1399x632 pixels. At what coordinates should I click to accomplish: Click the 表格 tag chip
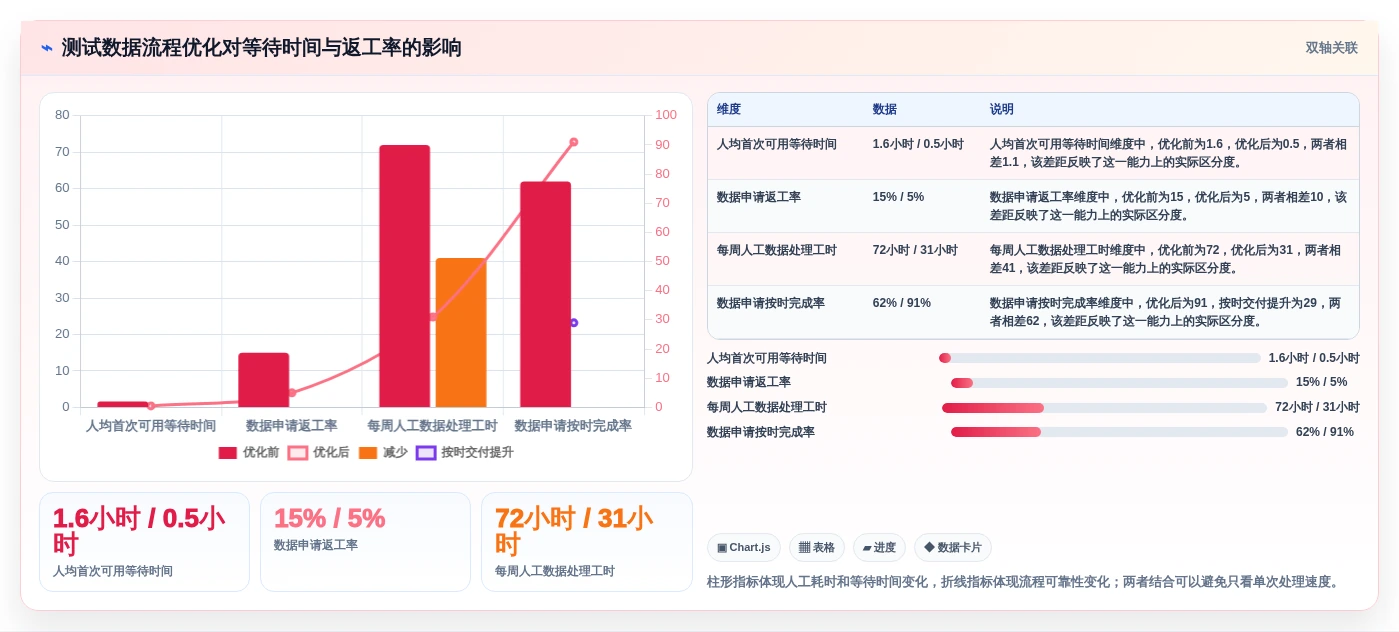[x=817, y=547]
